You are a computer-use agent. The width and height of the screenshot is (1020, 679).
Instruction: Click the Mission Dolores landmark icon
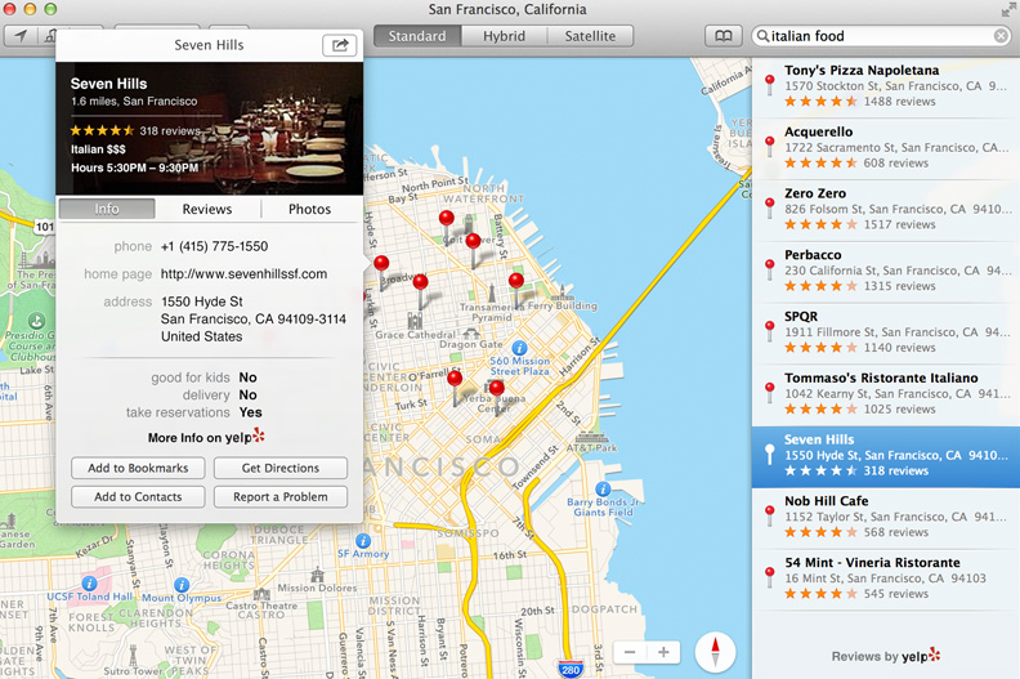317,574
